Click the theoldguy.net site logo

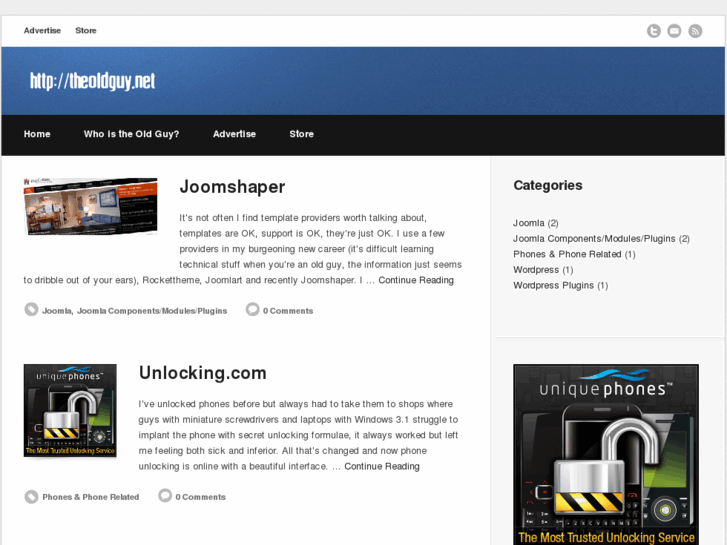92,81
